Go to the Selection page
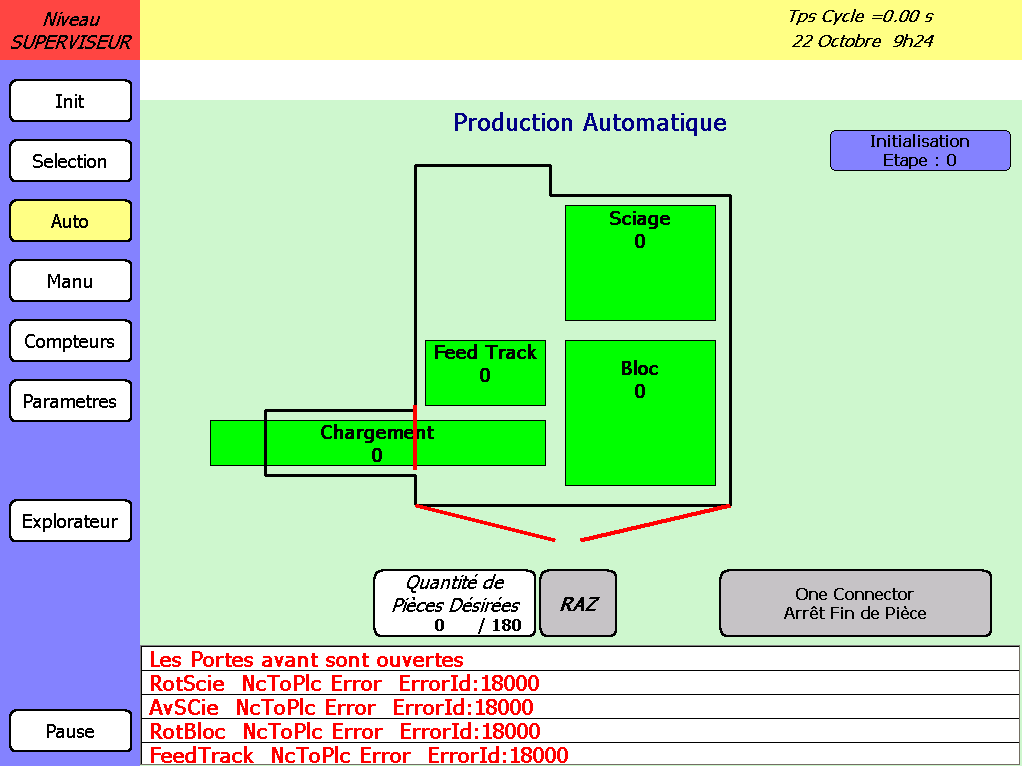 point(70,161)
